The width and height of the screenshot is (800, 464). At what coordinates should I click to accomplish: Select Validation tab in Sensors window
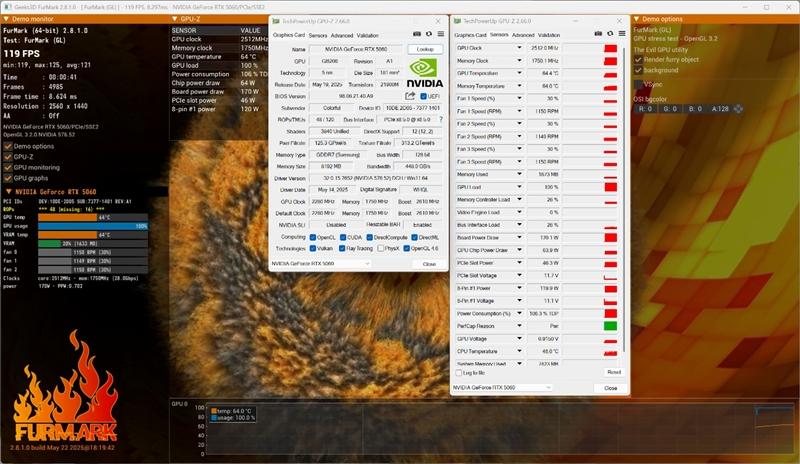tap(549, 35)
